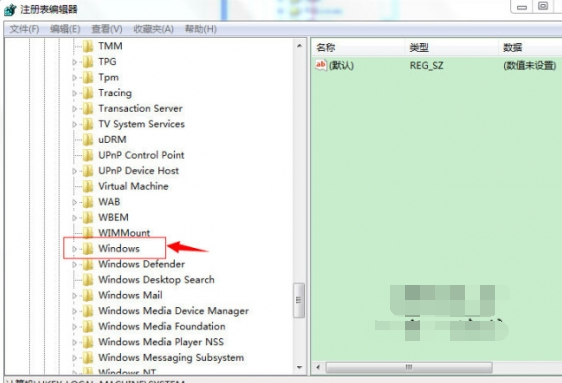Open the 收藏夹(A) menu
The width and height of the screenshot is (562, 383).
153,29
